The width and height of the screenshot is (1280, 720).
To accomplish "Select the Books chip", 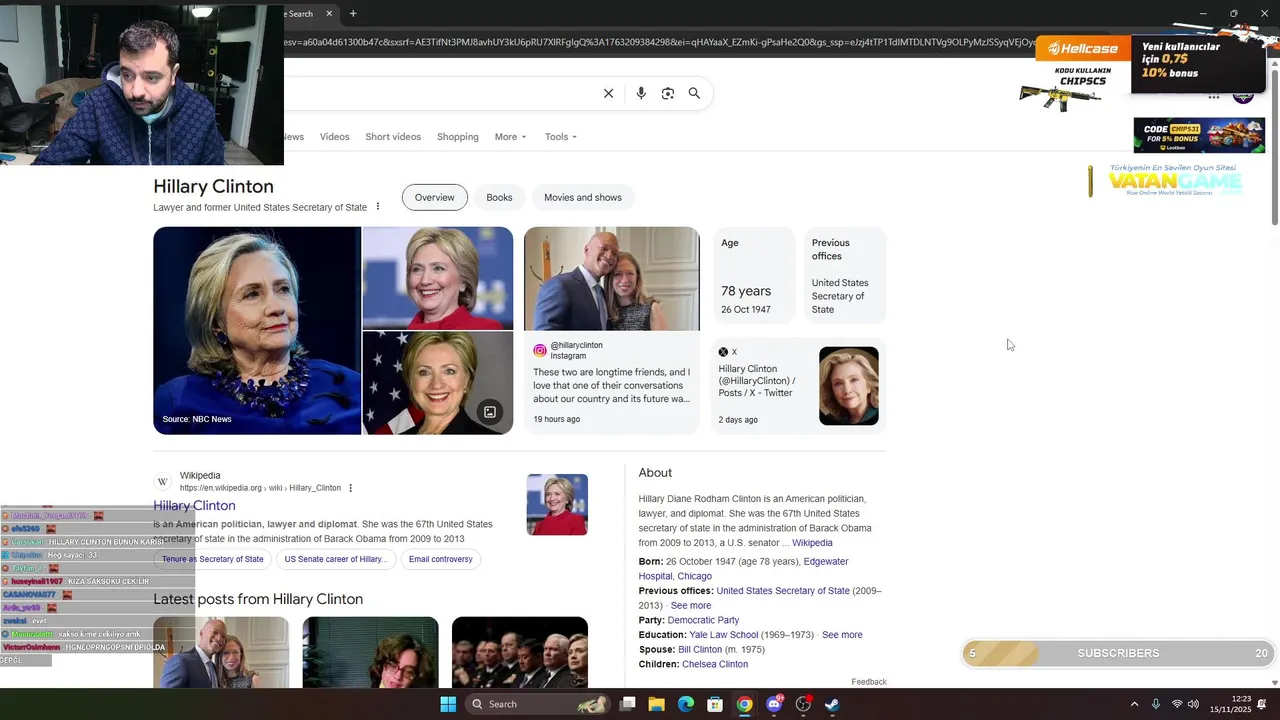I will click(499, 197).
